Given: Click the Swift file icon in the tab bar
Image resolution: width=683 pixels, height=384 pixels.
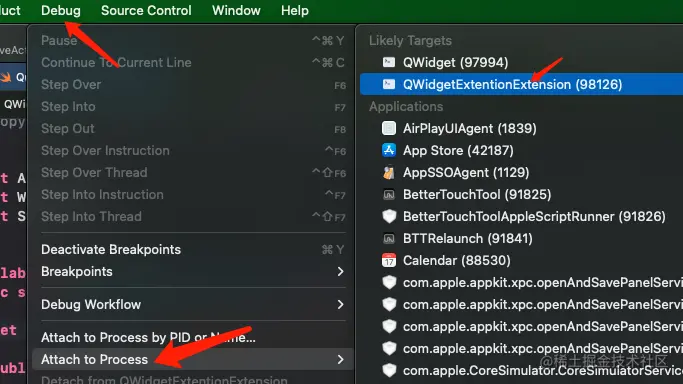Looking at the screenshot, I should pos(6,77).
